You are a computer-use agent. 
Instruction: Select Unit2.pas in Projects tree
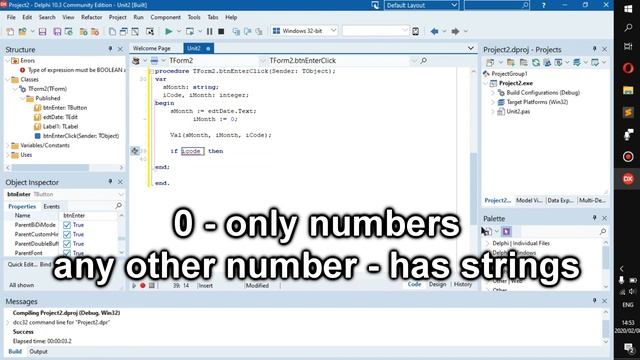click(518, 111)
